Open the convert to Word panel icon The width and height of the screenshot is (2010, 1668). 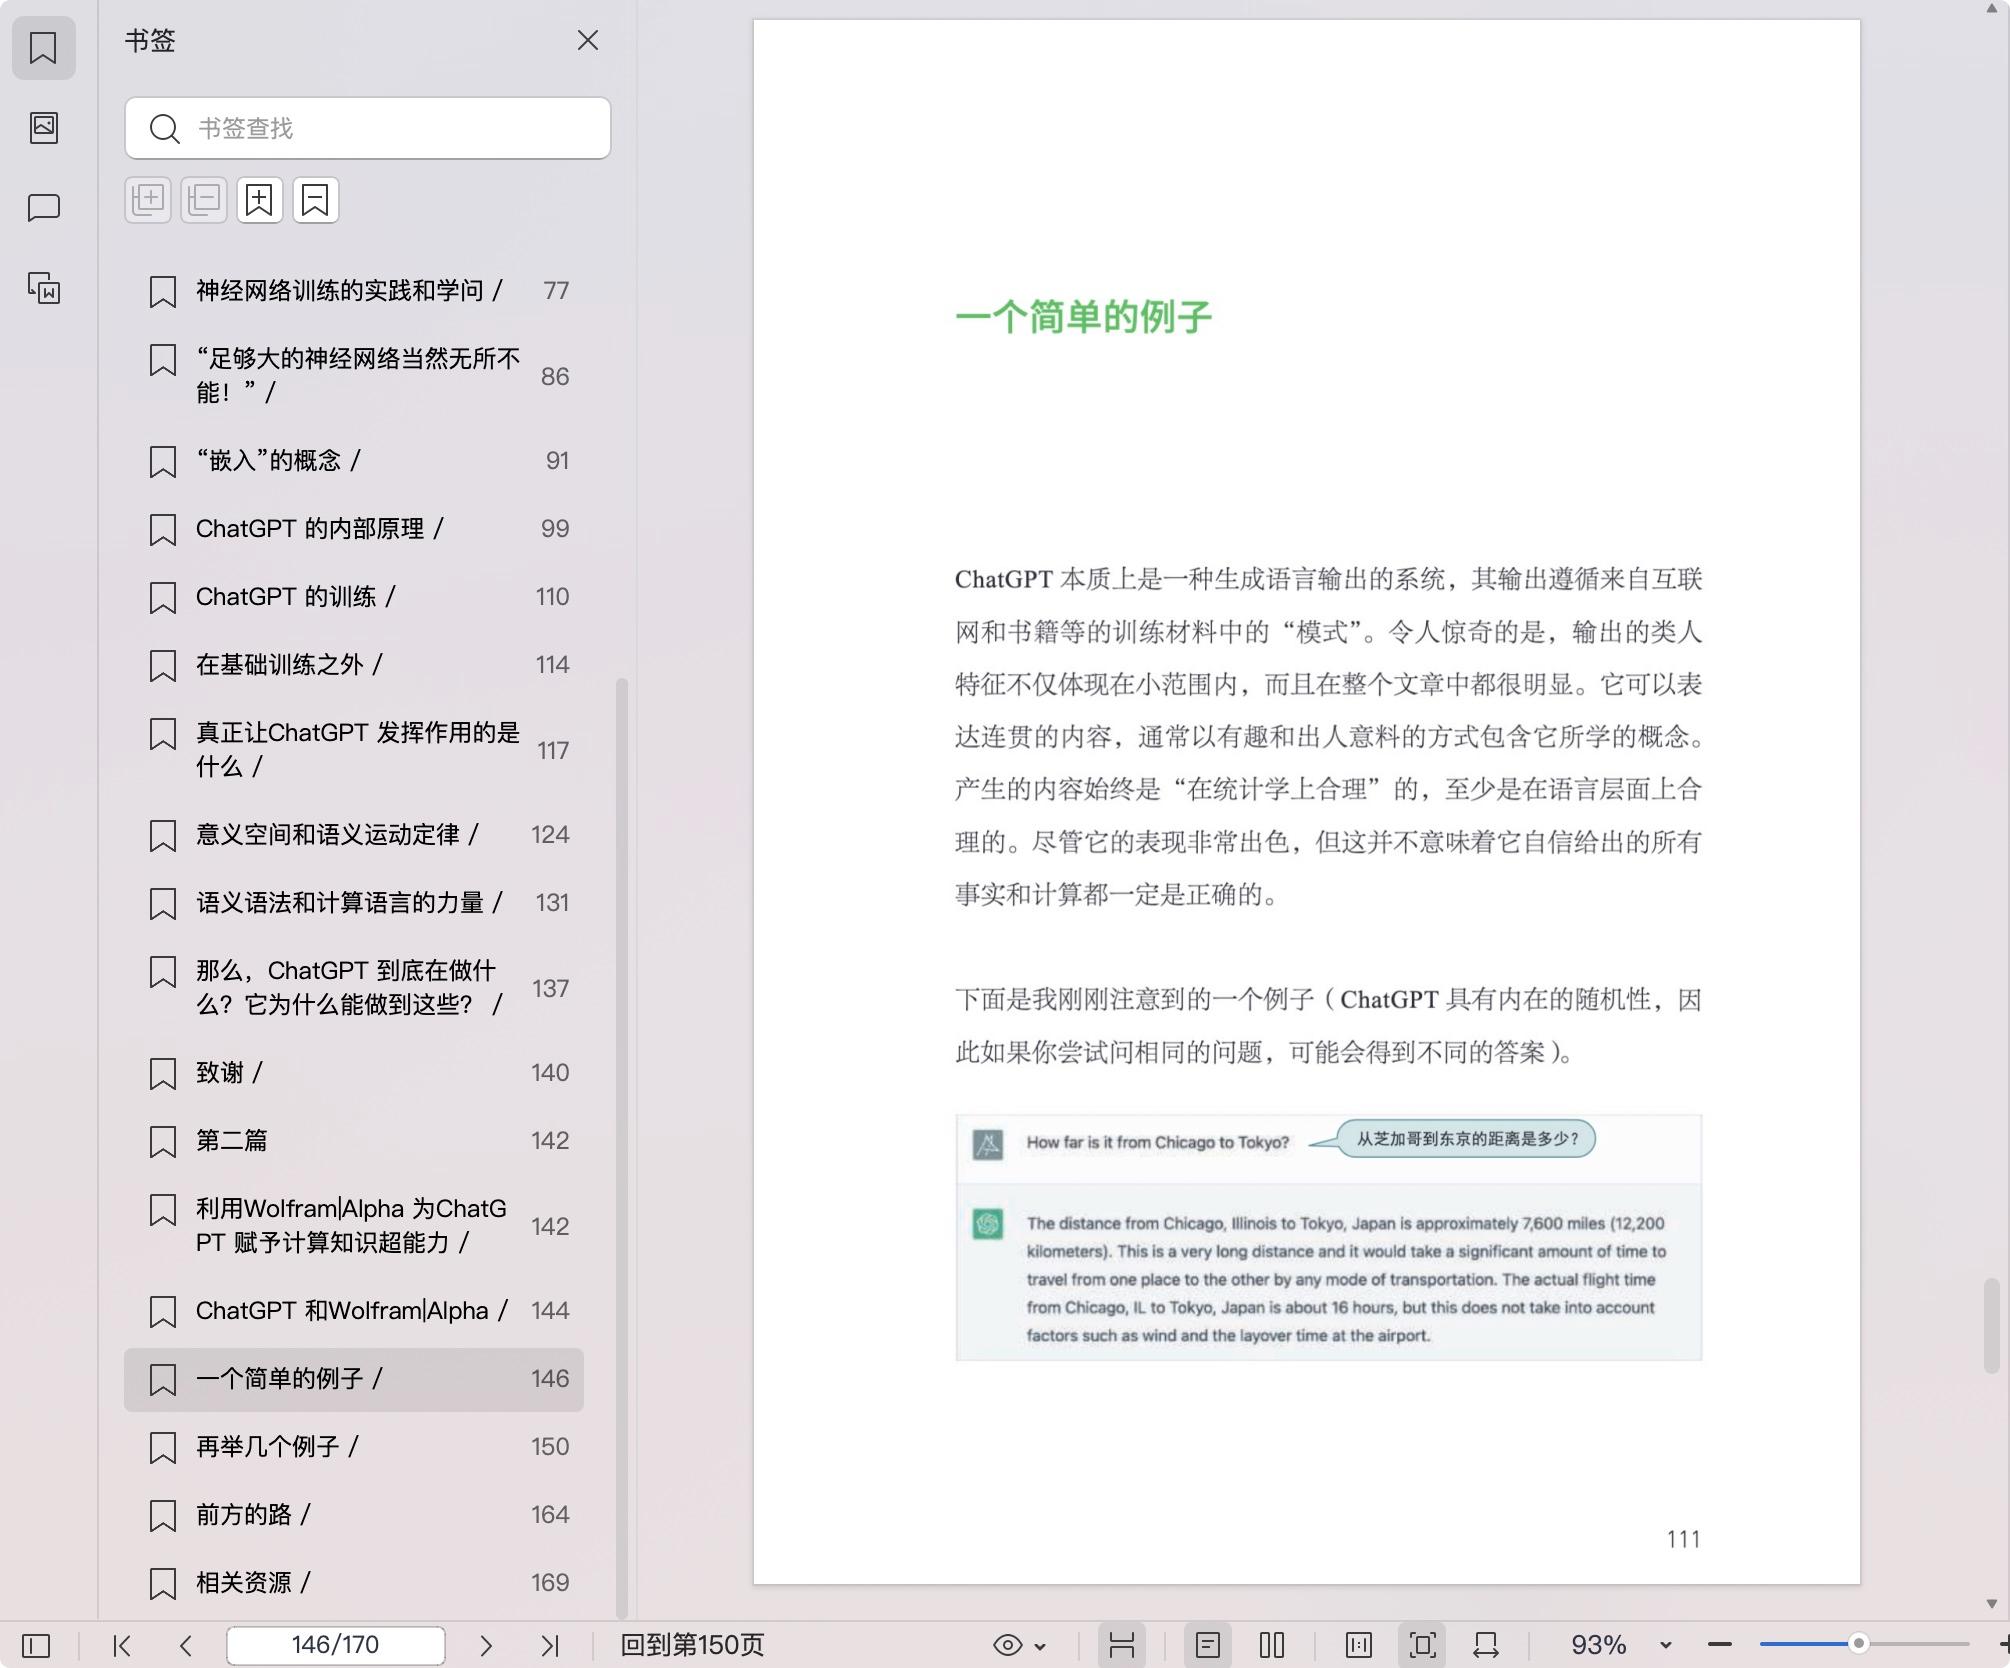click(43, 288)
